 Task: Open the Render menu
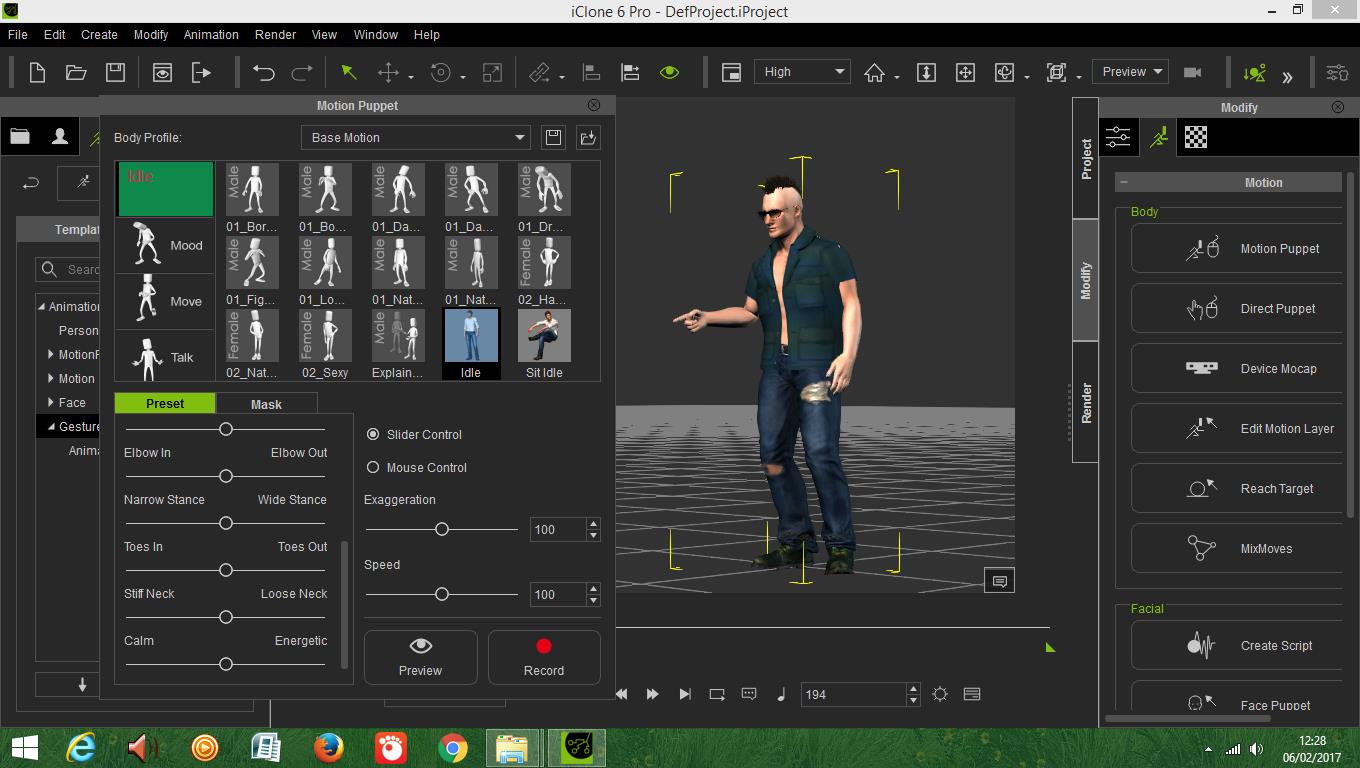275,34
